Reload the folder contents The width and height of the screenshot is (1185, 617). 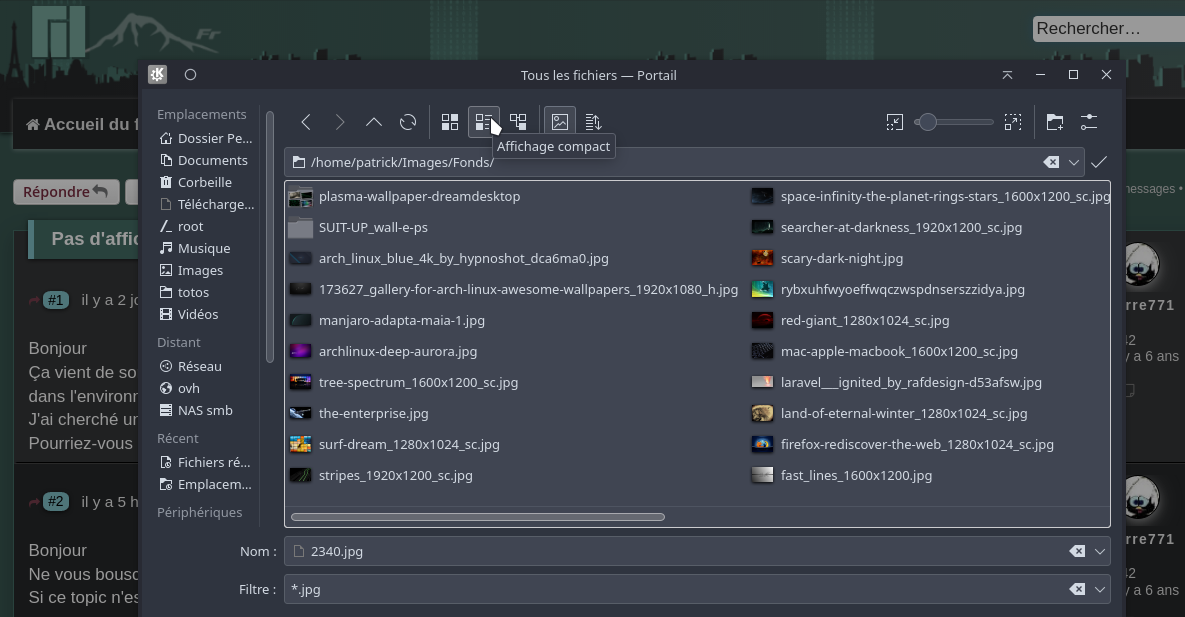(408, 122)
